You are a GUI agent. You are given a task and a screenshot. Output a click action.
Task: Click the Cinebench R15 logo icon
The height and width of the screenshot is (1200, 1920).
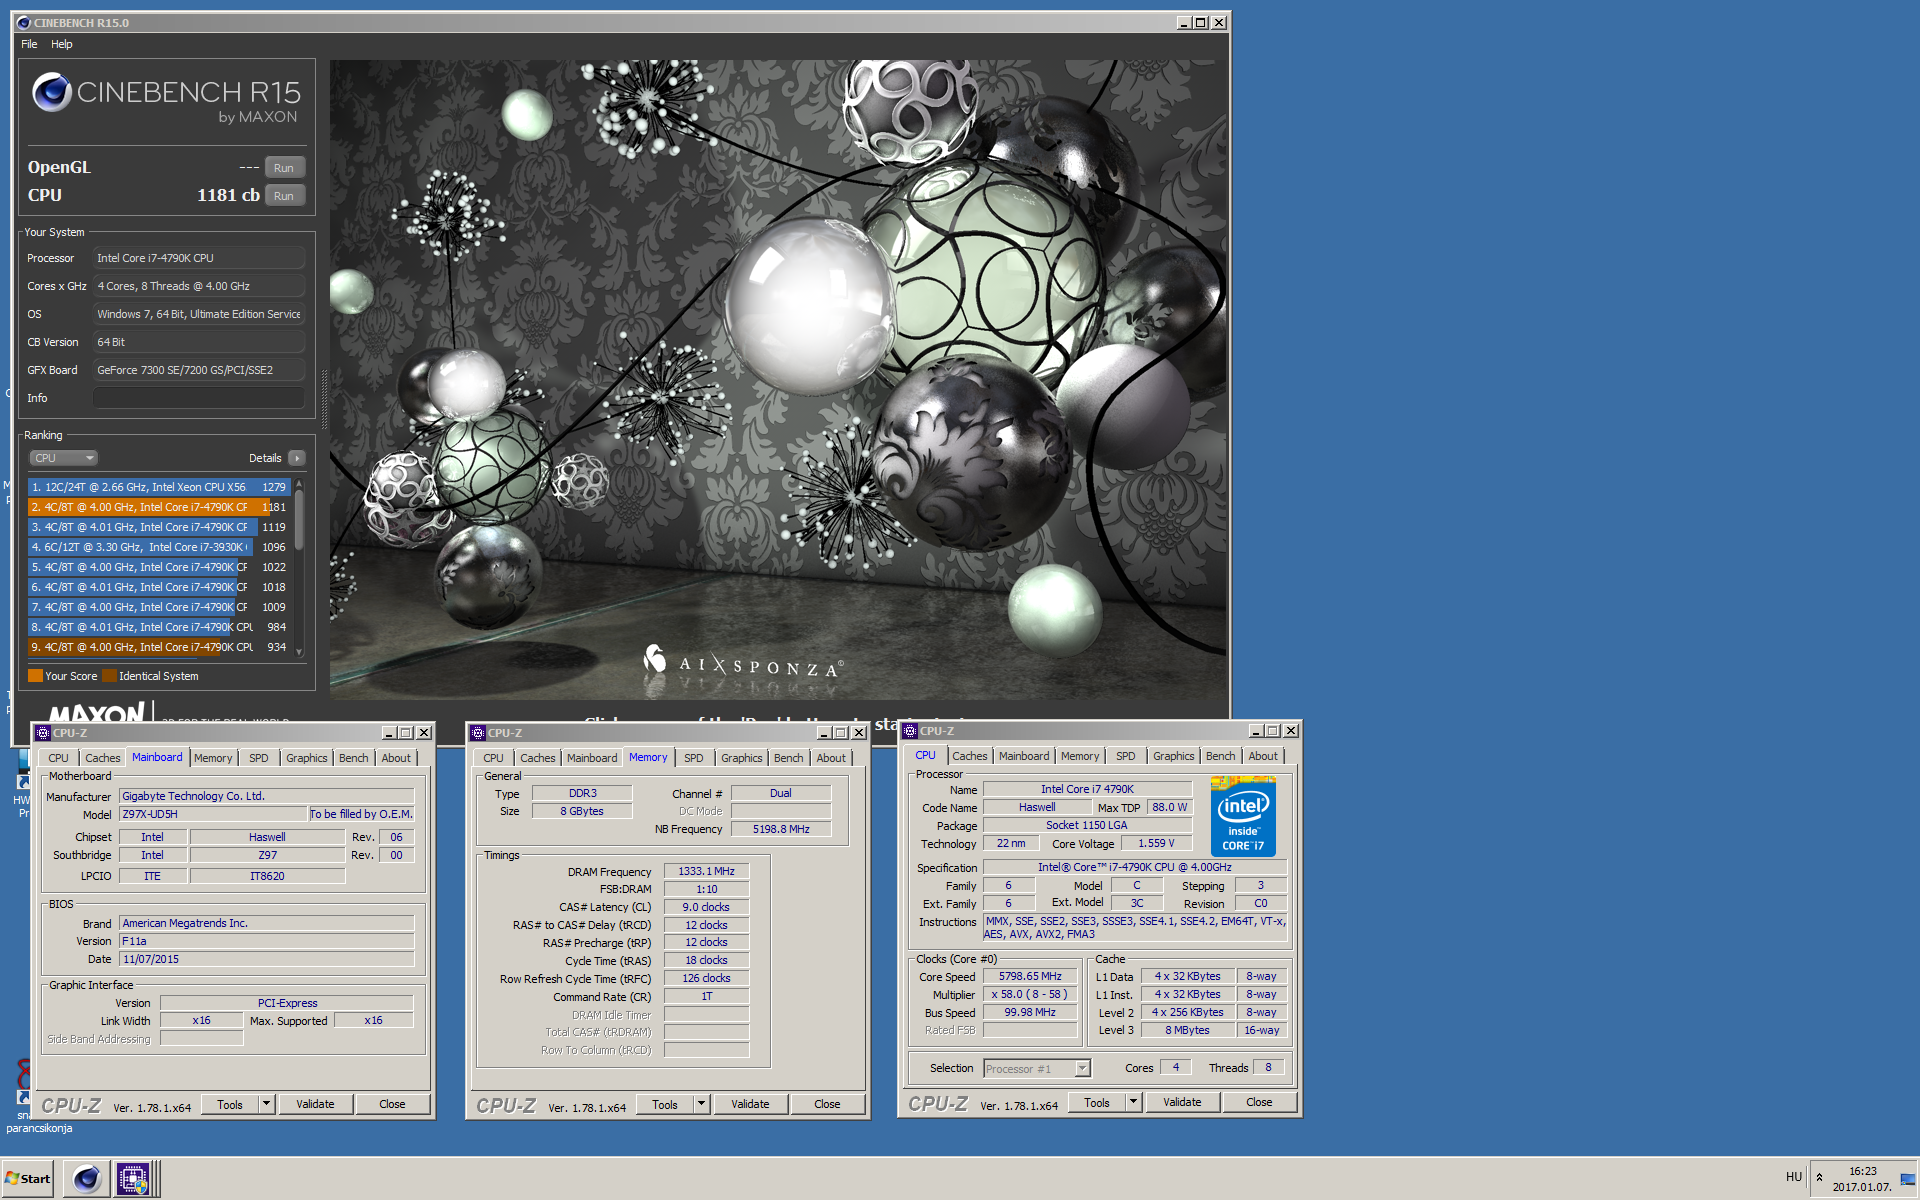click(51, 93)
